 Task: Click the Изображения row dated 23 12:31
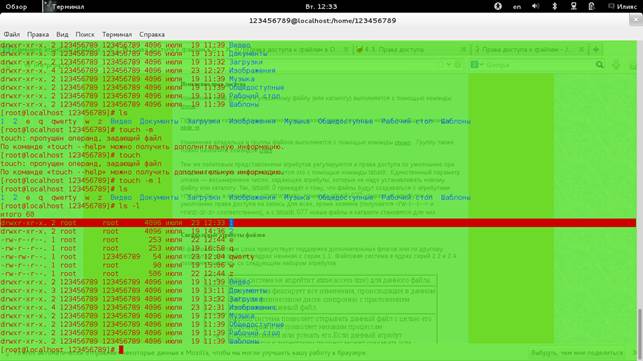[x=138, y=307]
